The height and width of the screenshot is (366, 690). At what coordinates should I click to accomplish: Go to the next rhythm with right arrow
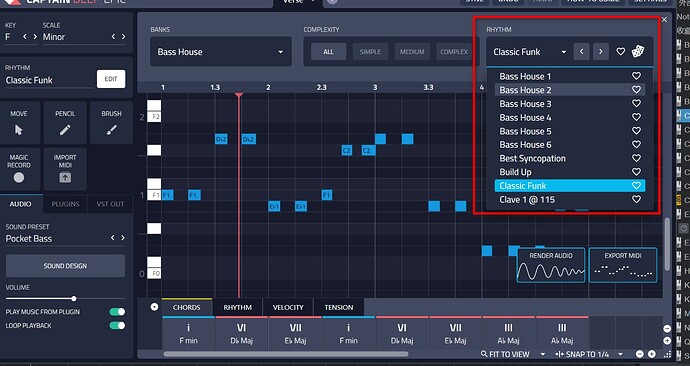(x=601, y=51)
